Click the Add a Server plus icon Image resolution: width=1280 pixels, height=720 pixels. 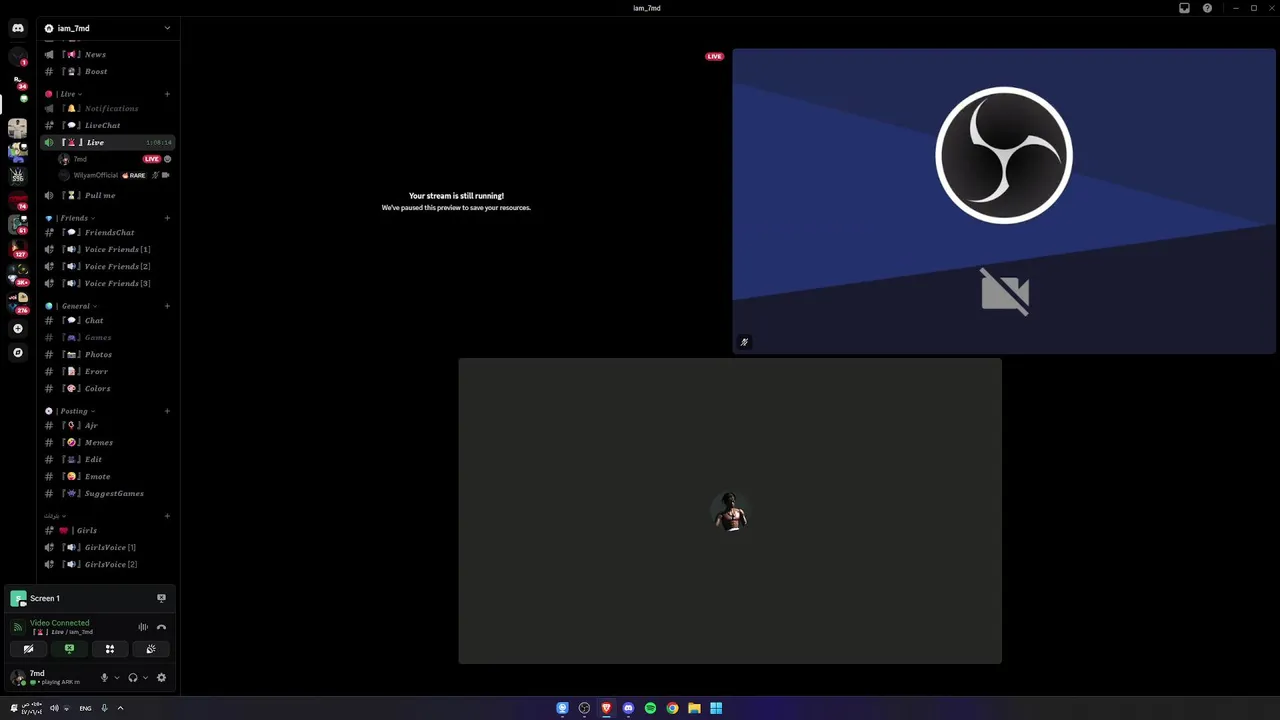pos(18,328)
